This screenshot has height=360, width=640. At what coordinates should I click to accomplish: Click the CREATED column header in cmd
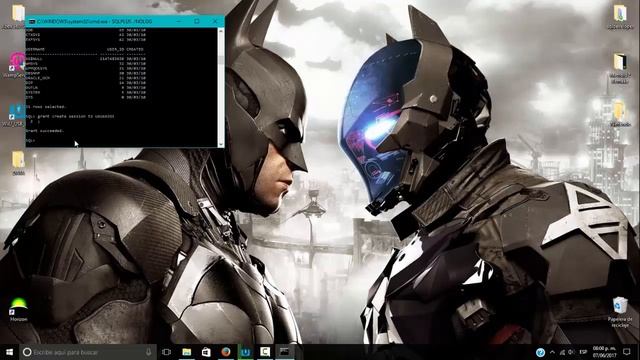[135, 49]
